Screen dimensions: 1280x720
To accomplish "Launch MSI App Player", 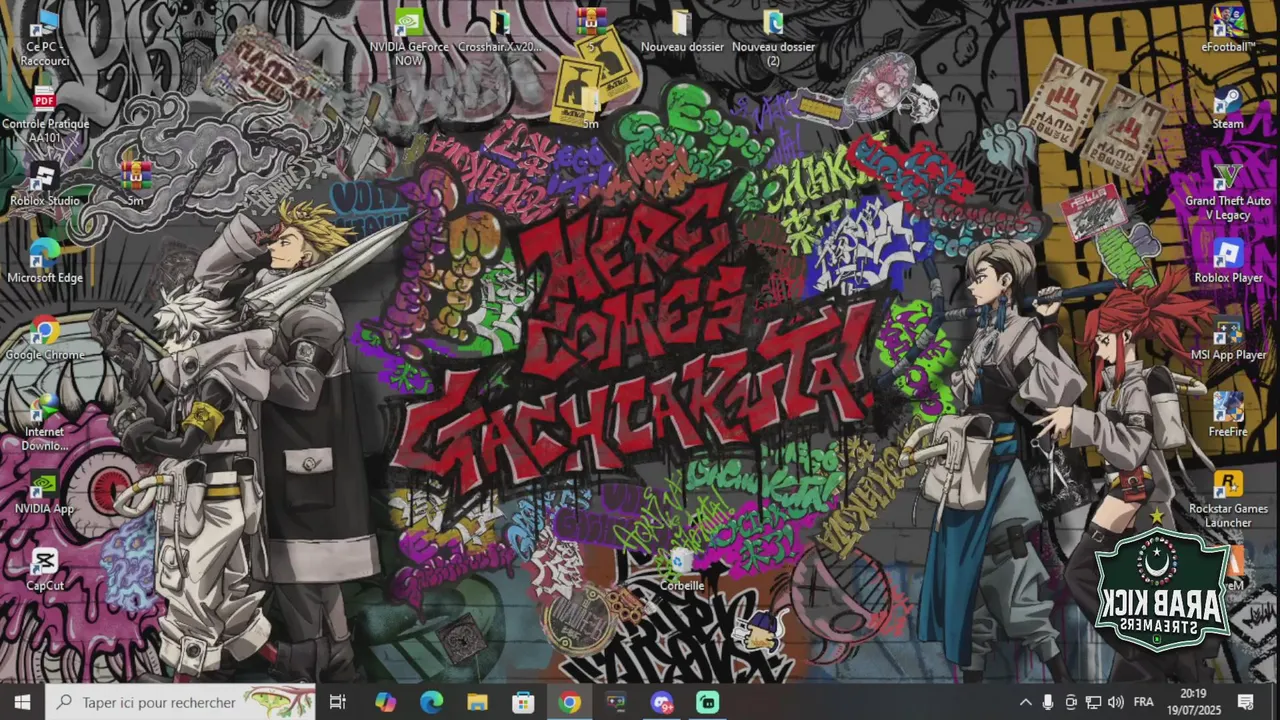I will pos(1228,339).
